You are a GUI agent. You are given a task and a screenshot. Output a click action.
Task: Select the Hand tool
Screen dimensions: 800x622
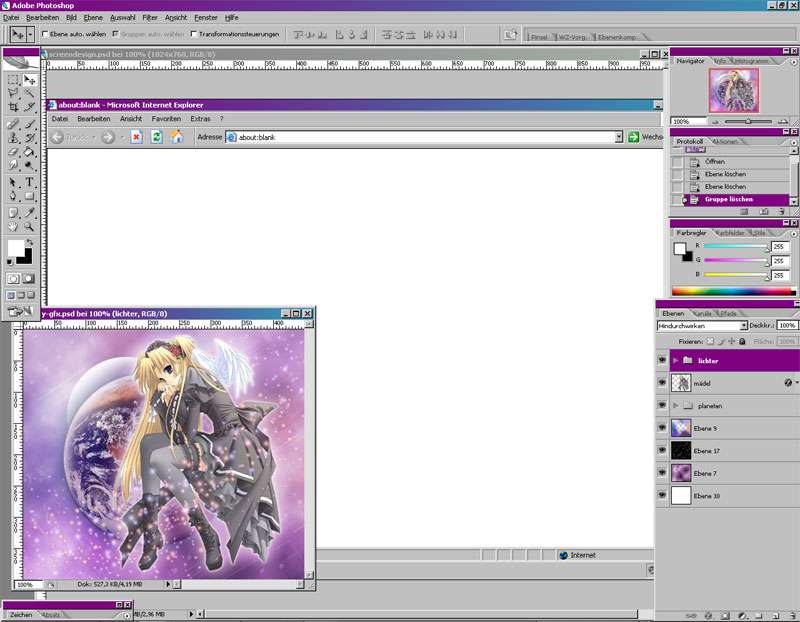[13, 226]
